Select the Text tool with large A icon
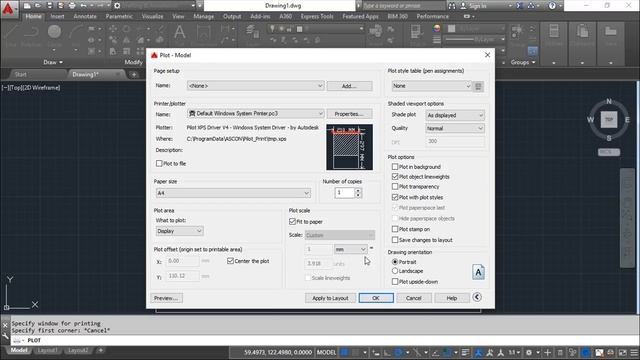This screenshot has width=640, height=360. (180, 33)
